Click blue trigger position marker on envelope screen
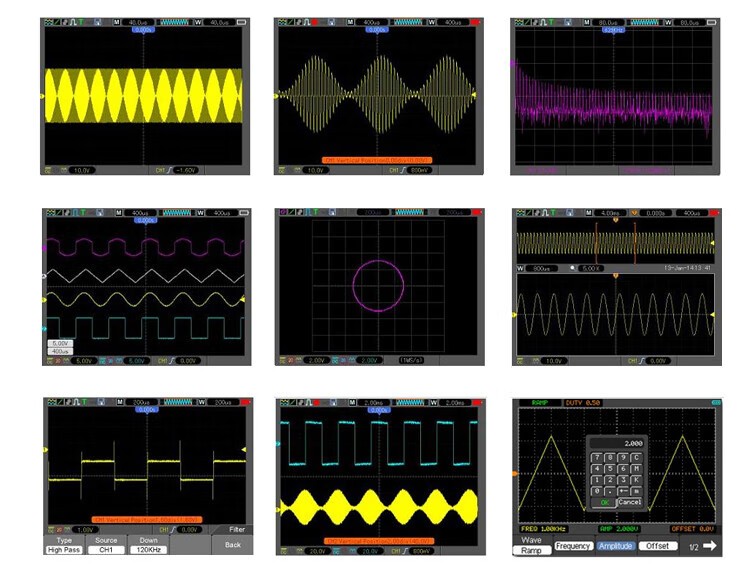The image size is (750, 562). (376, 30)
